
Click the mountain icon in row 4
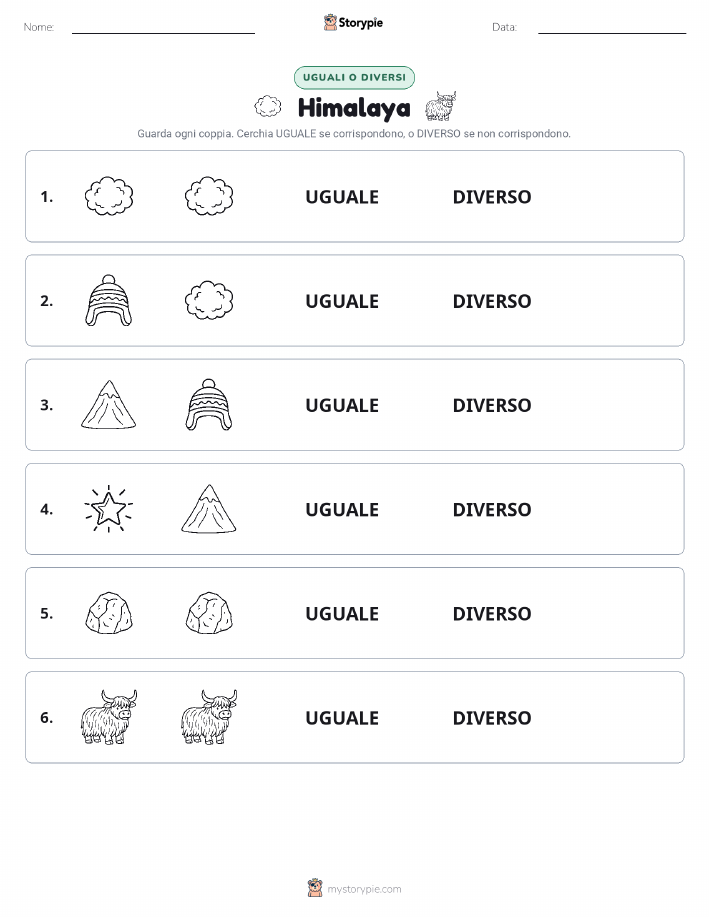coord(209,509)
